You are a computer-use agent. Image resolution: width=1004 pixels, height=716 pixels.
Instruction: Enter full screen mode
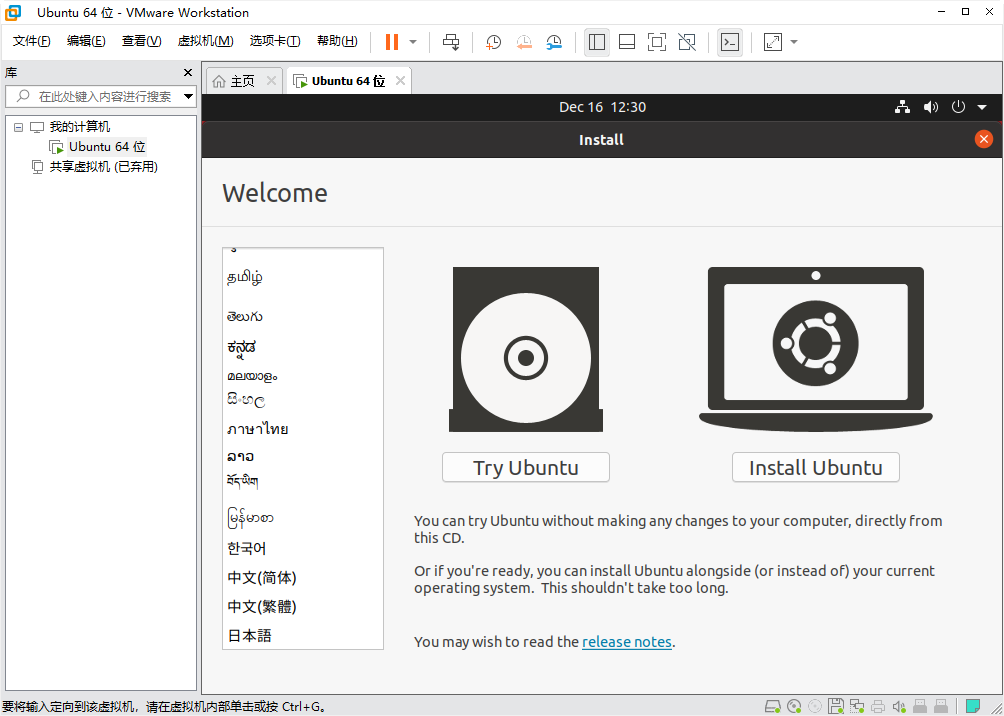point(657,42)
